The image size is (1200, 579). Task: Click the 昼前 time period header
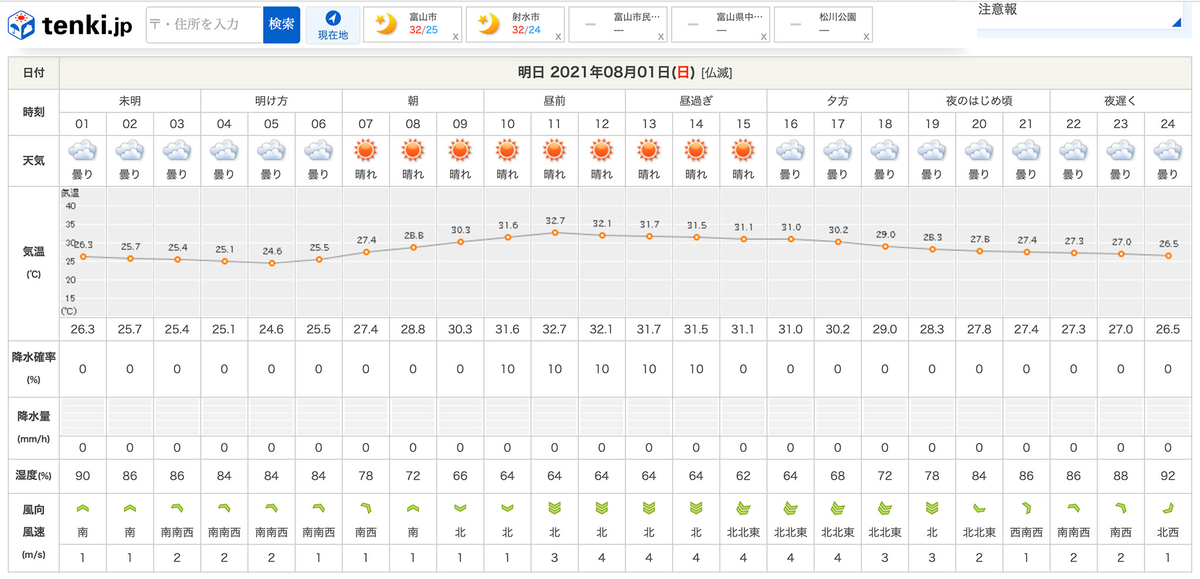click(554, 101)
